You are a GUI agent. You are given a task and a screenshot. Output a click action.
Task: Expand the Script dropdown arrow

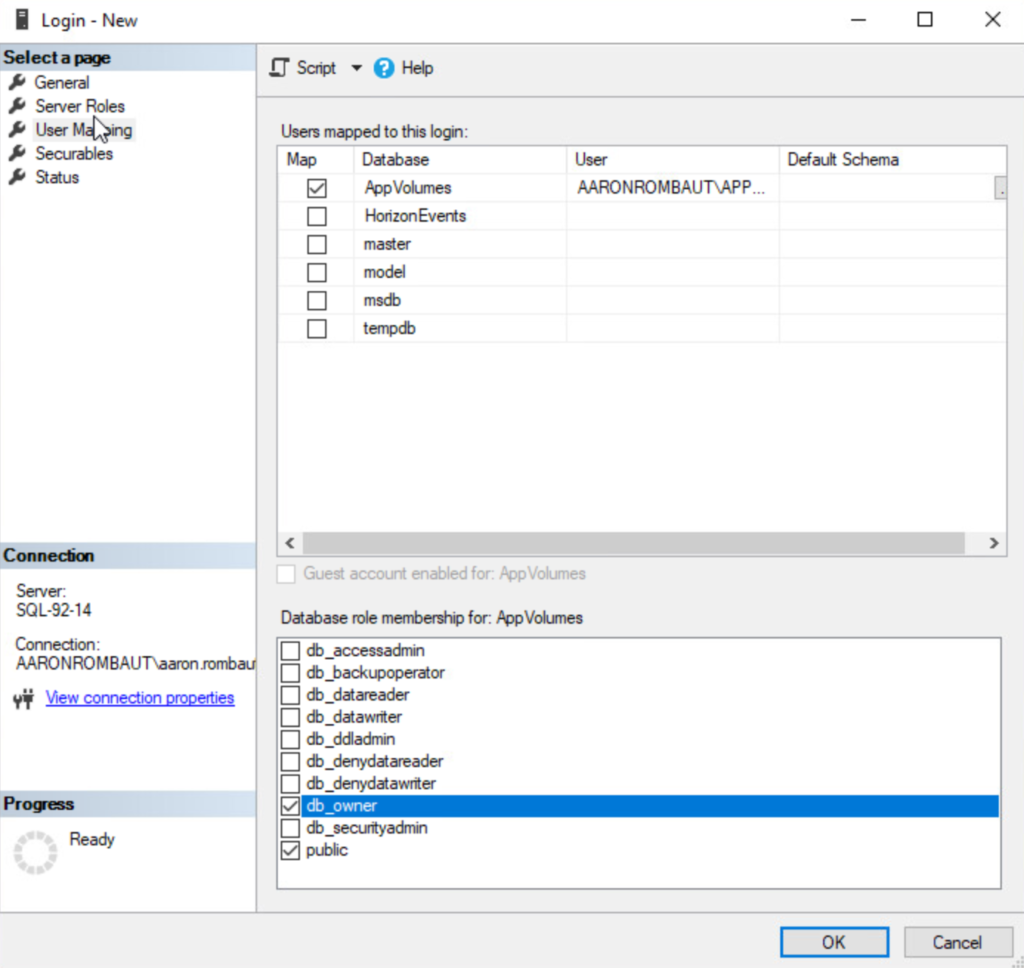pyautogui.click(x=357, y=68)
